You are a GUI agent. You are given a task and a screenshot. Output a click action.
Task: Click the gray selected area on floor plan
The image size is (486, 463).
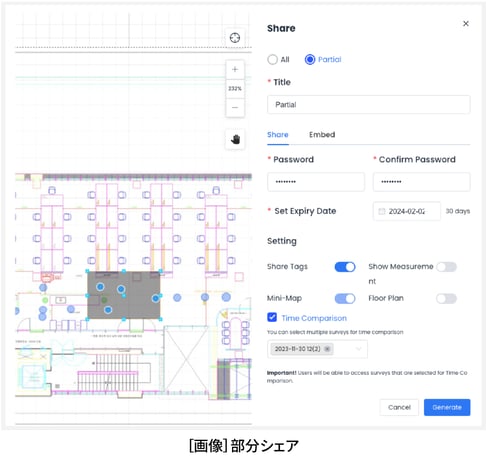coord(124,295)
